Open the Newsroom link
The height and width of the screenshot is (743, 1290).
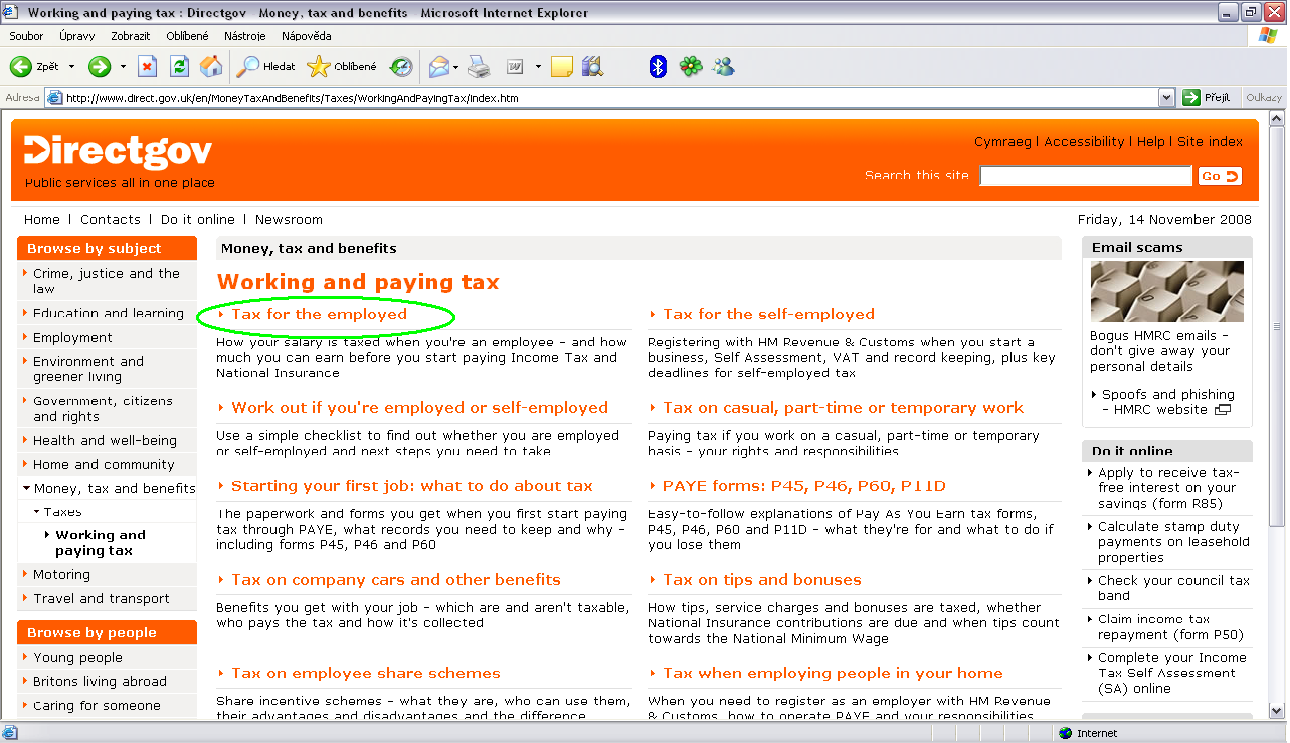[x=289, y=220]
